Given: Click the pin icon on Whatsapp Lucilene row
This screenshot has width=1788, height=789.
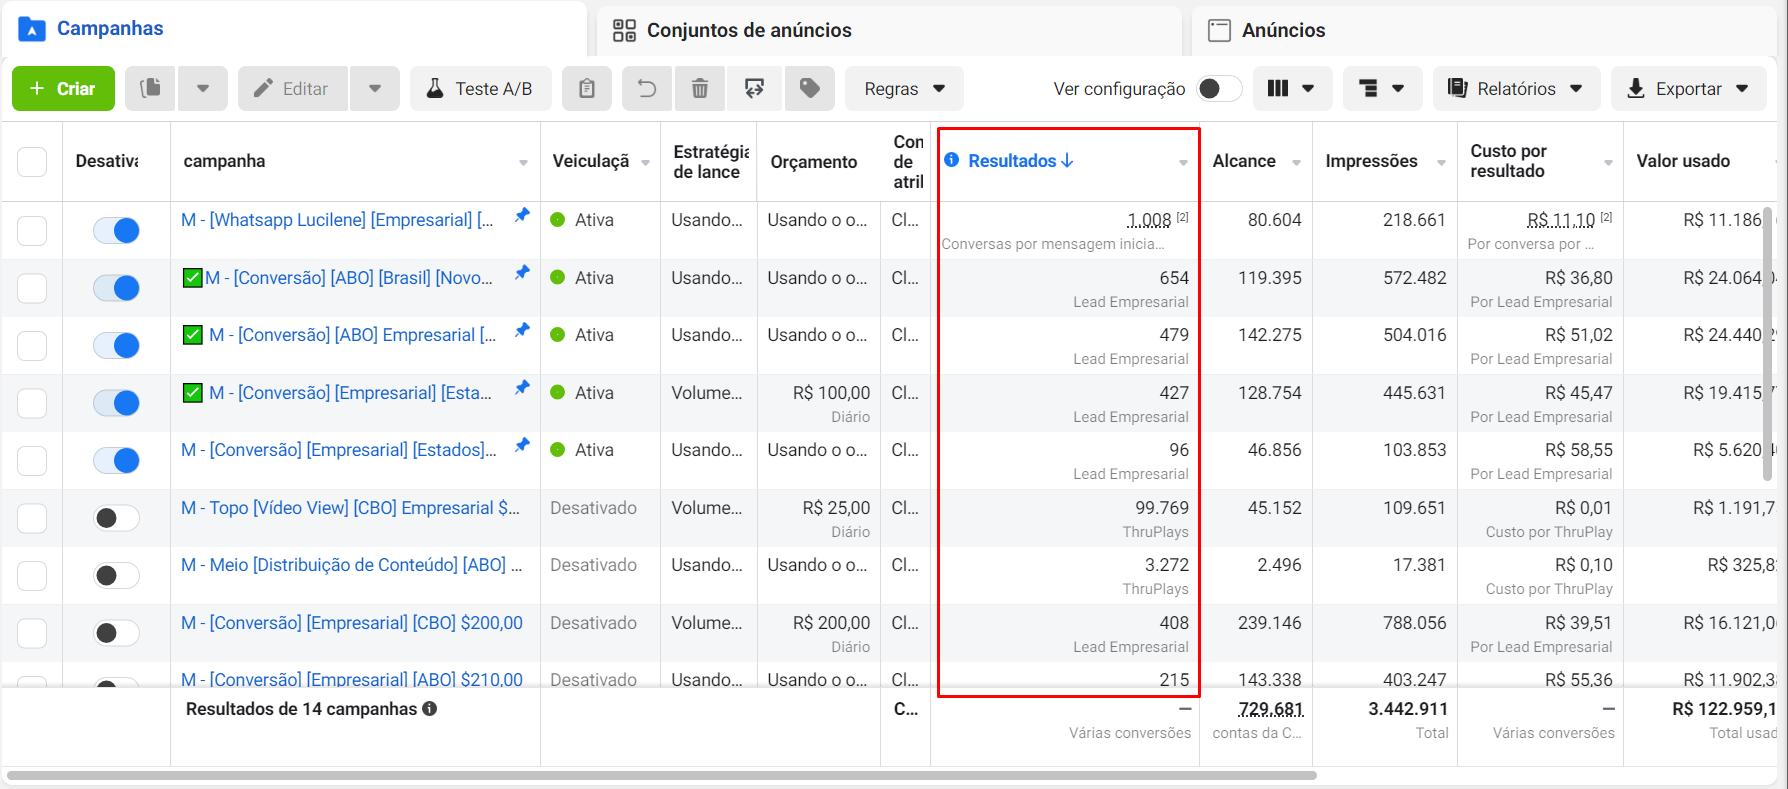Looking at the screenshot, I should point(522,215).
